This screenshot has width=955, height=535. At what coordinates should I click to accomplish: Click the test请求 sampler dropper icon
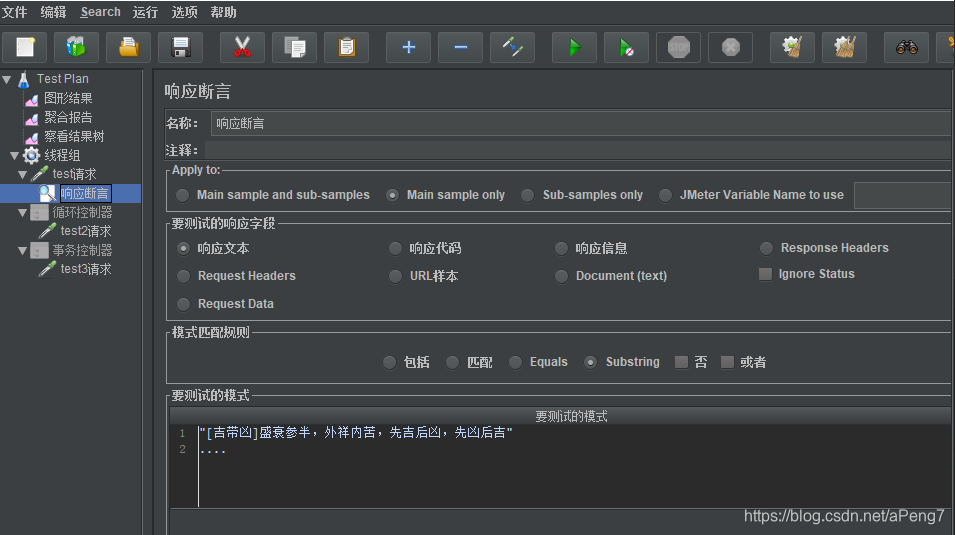[40, 174]
